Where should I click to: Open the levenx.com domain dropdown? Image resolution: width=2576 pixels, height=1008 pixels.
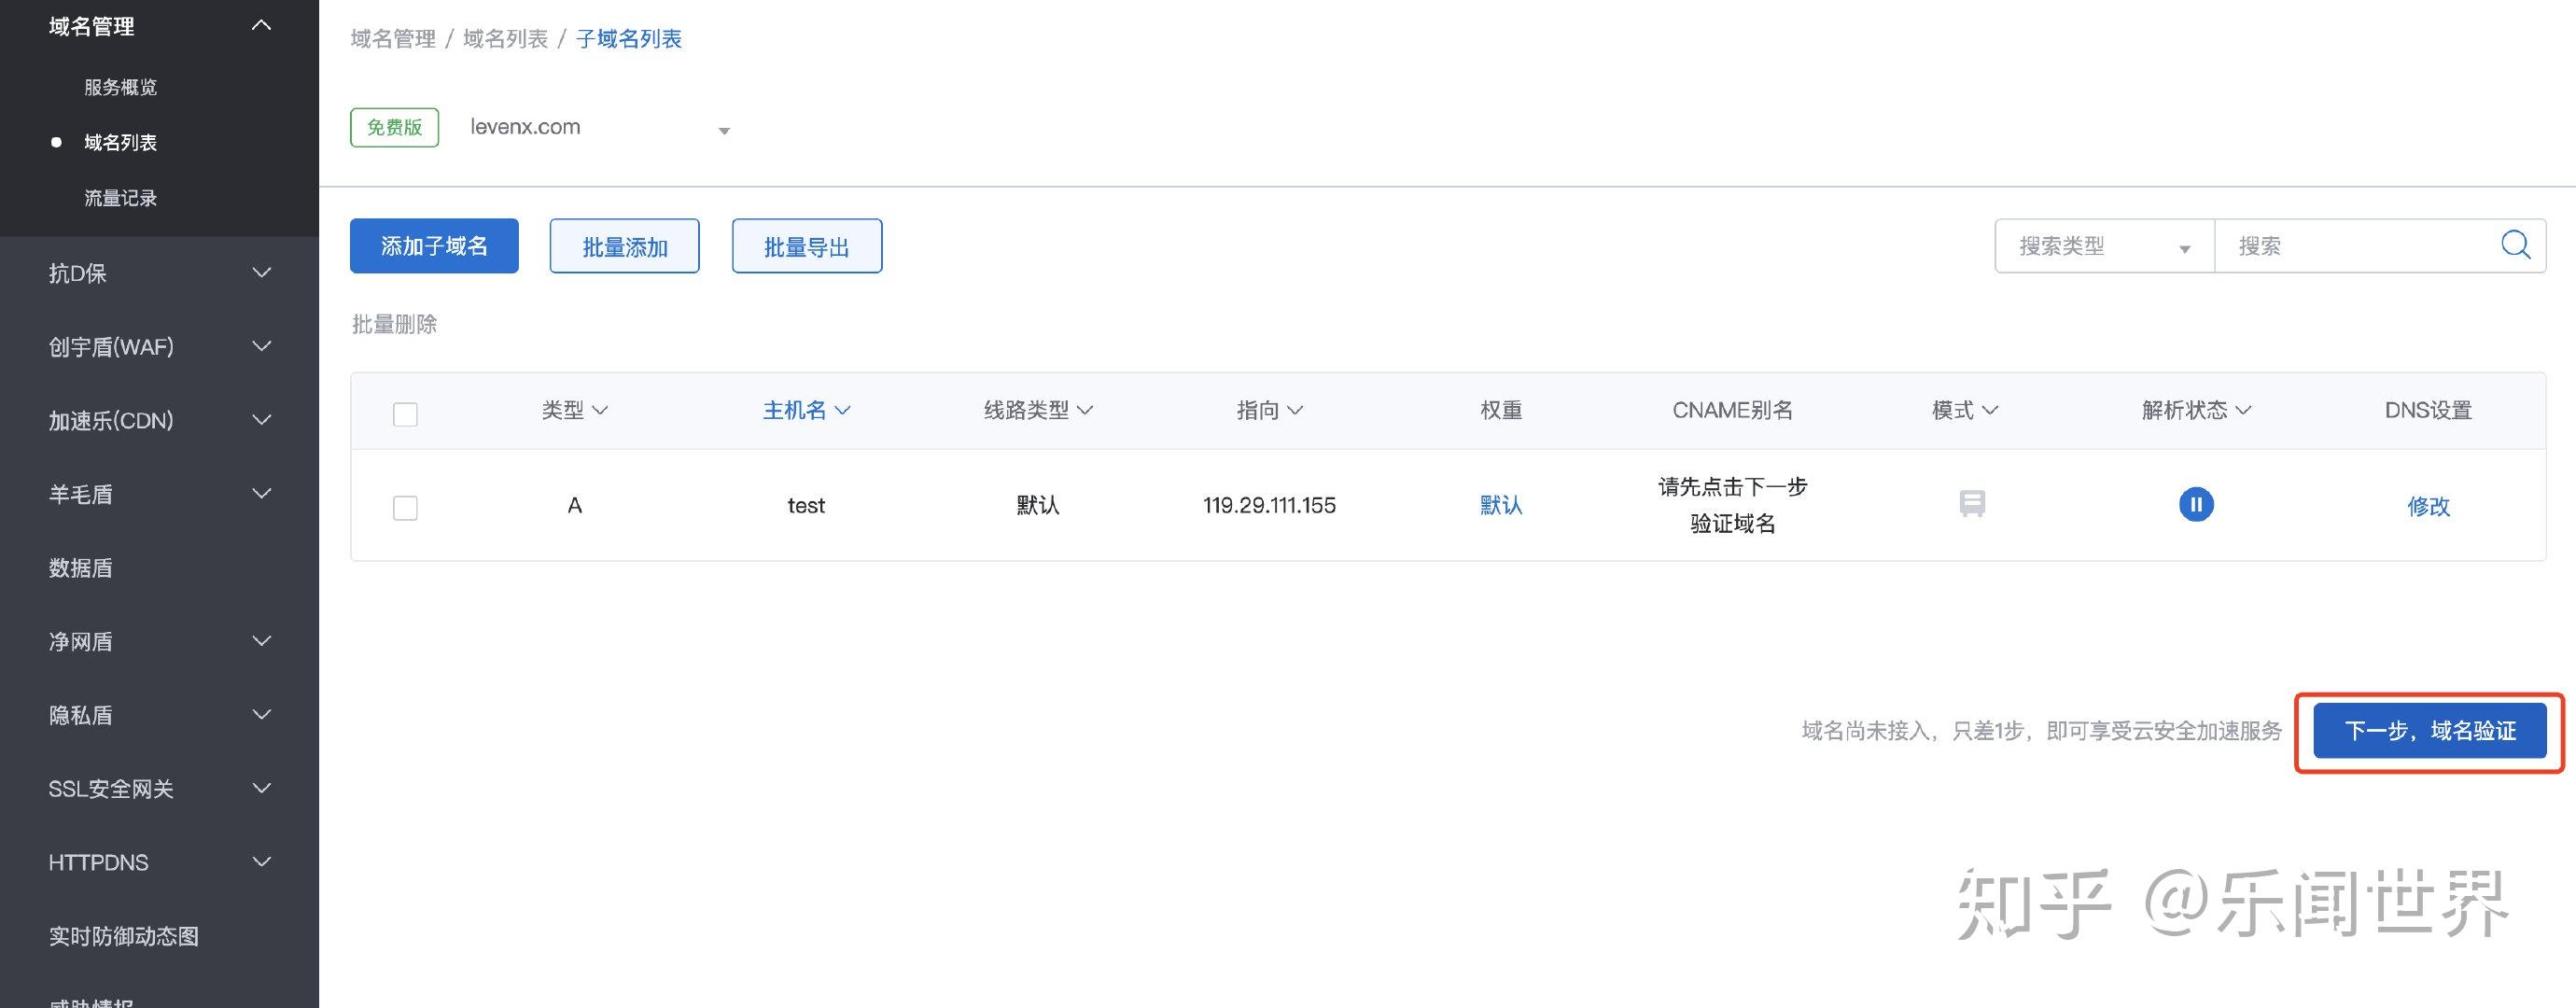coord(600,128)
